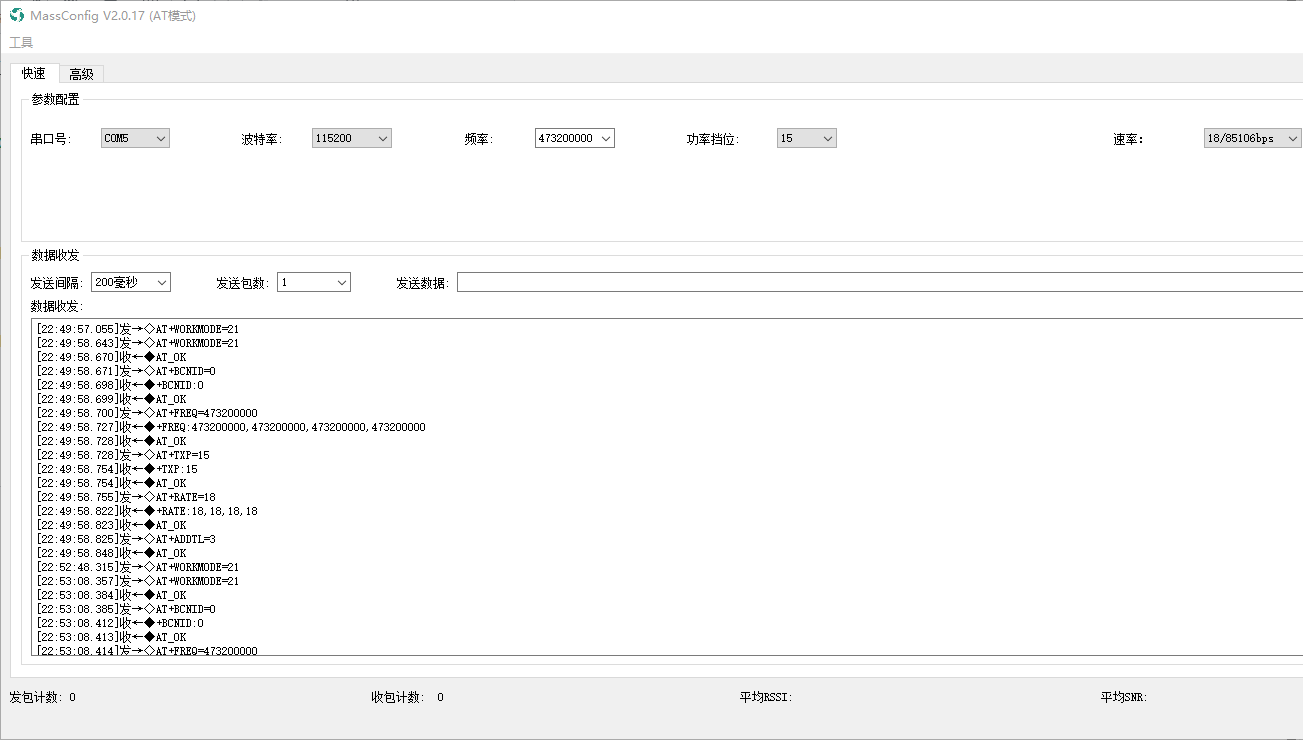Open the 发送间隔 200毫秒 dropdown
The width and height of the screenshot is (1303, 740).
131,282
